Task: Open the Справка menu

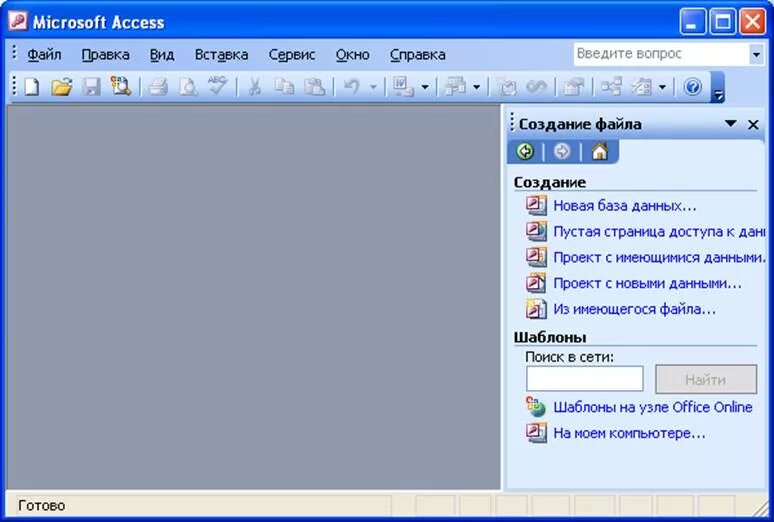Action: (418, 54)
